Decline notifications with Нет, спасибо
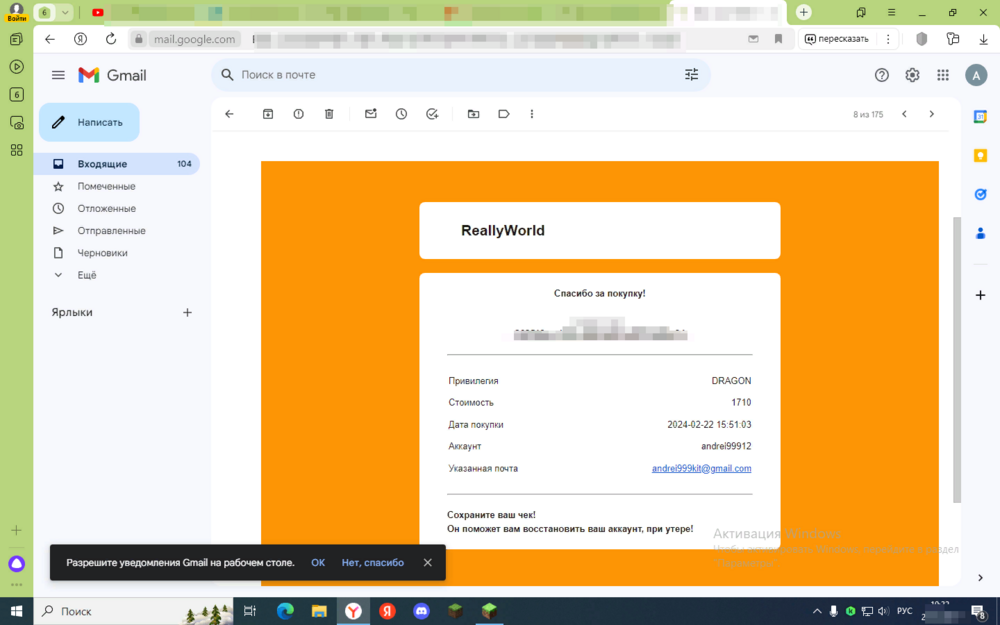Image resolution: width=1000 pixels, height=625 pixels. coord(372,562)
